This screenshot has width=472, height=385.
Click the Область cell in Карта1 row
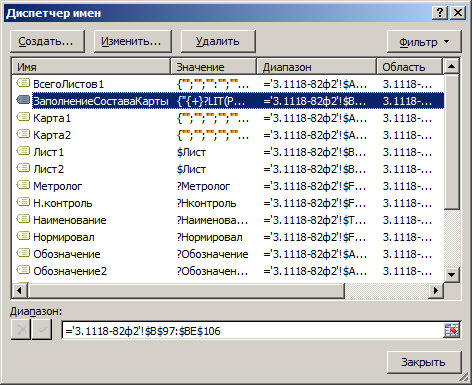[407, 118]
